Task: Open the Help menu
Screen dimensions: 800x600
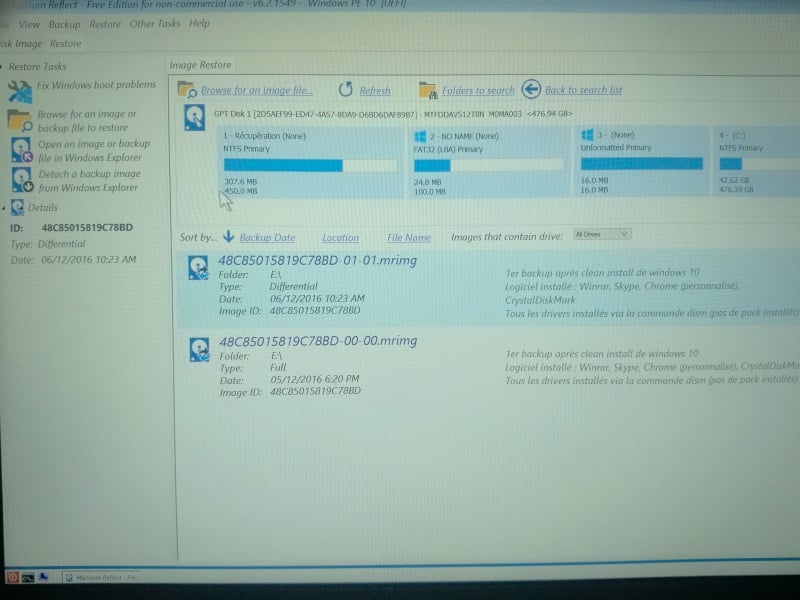Action: [x=199, y=23]
